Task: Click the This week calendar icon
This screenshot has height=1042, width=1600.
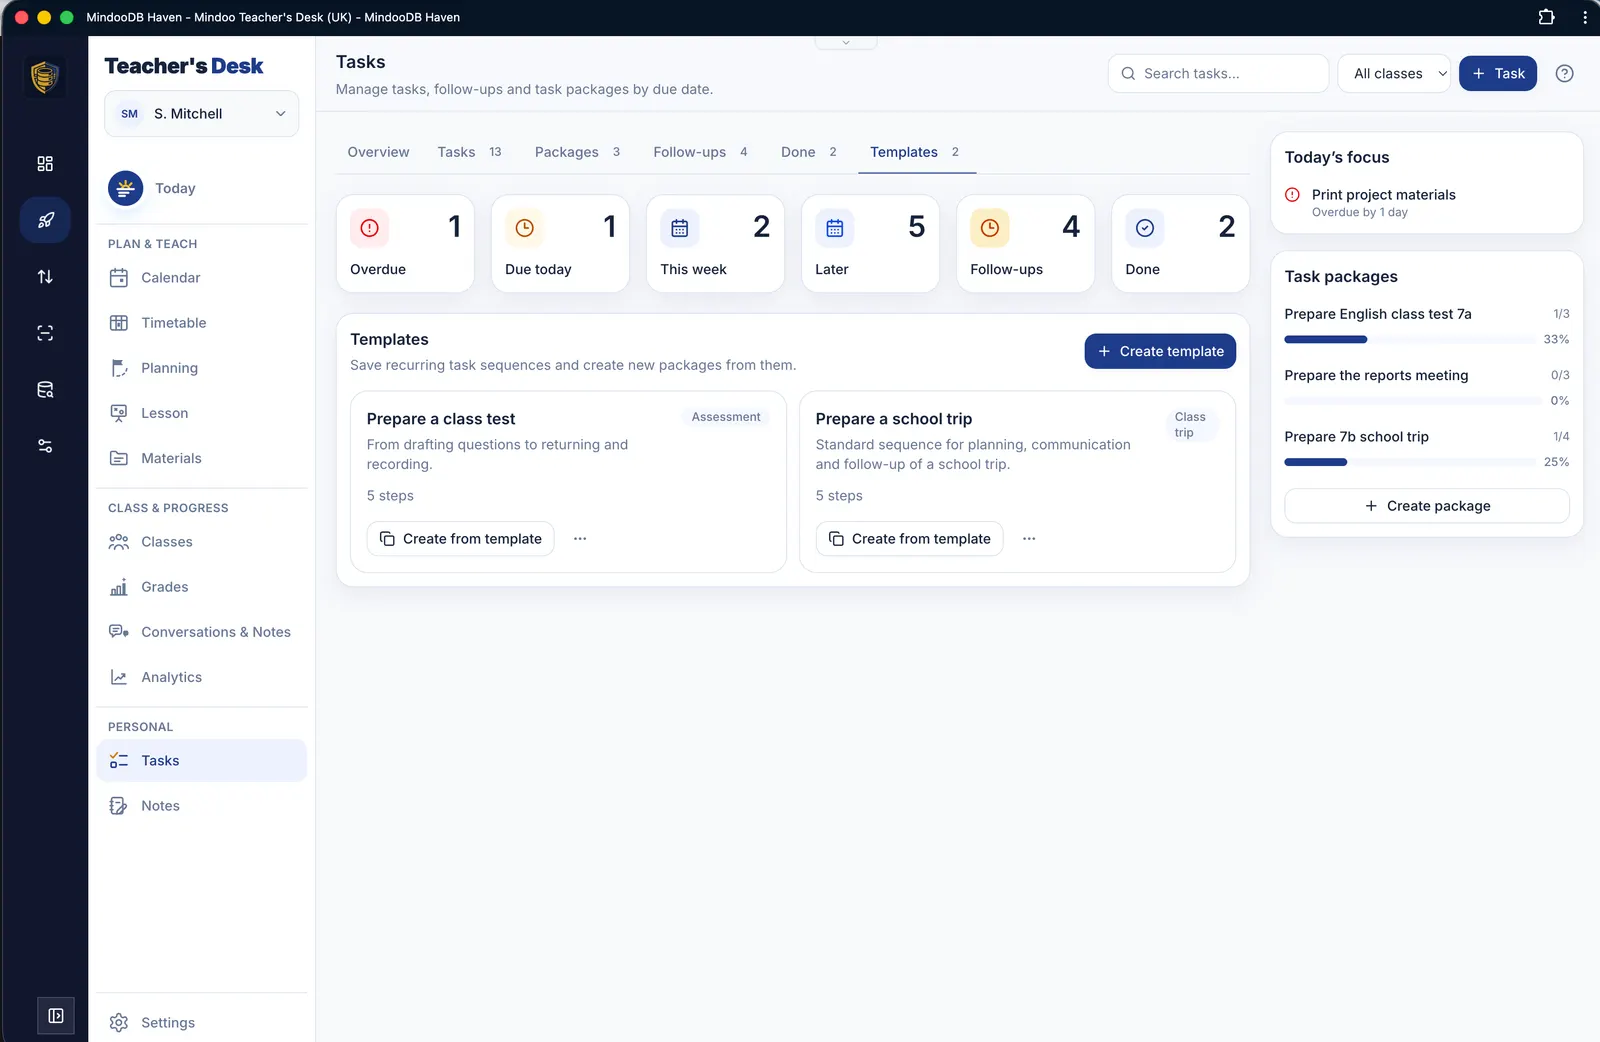Action: coord(680,228)
